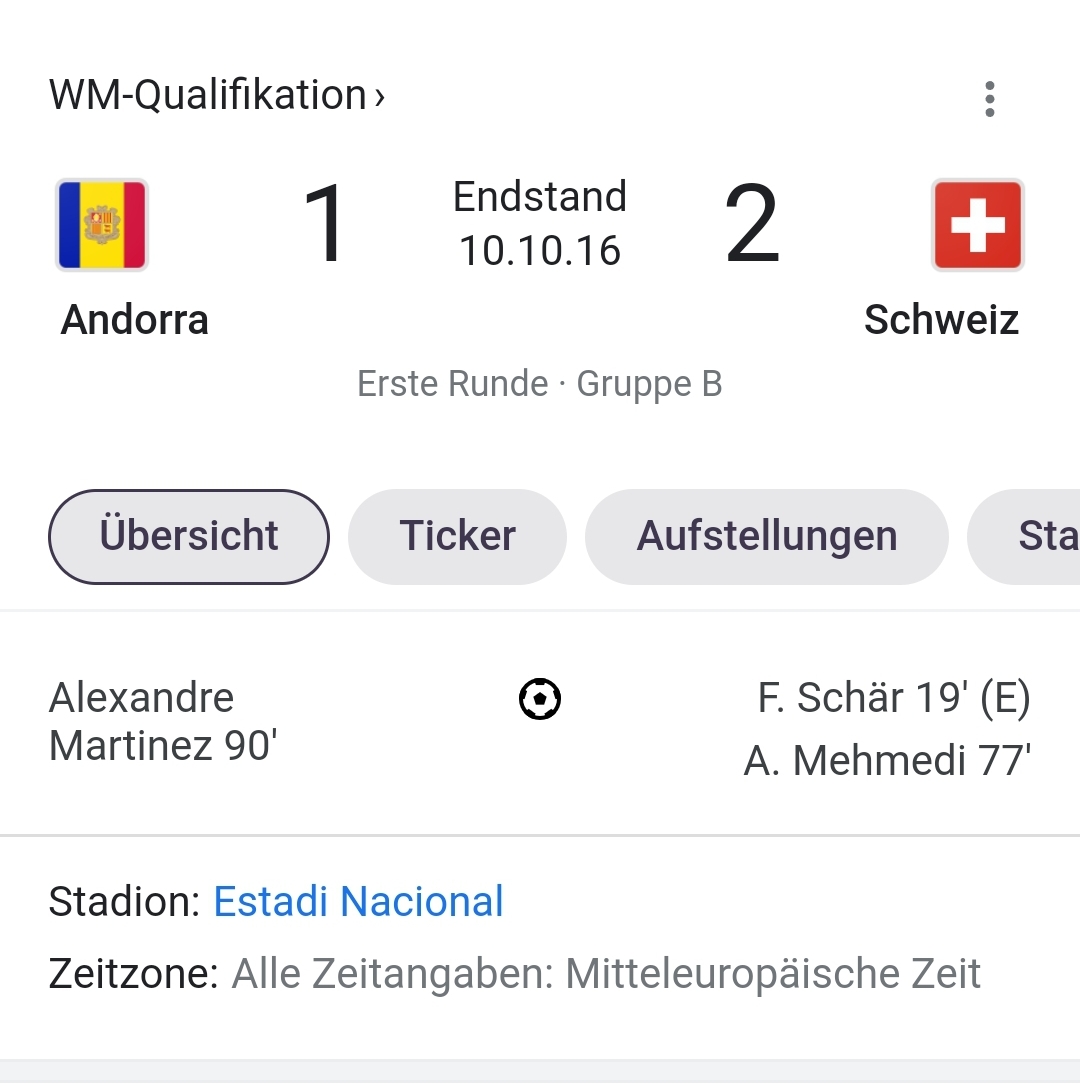Image resolution: width=1080 pixels, height=1089 pixels.
Task: Open the three-dot more options menu
Action: pos(990,99)
